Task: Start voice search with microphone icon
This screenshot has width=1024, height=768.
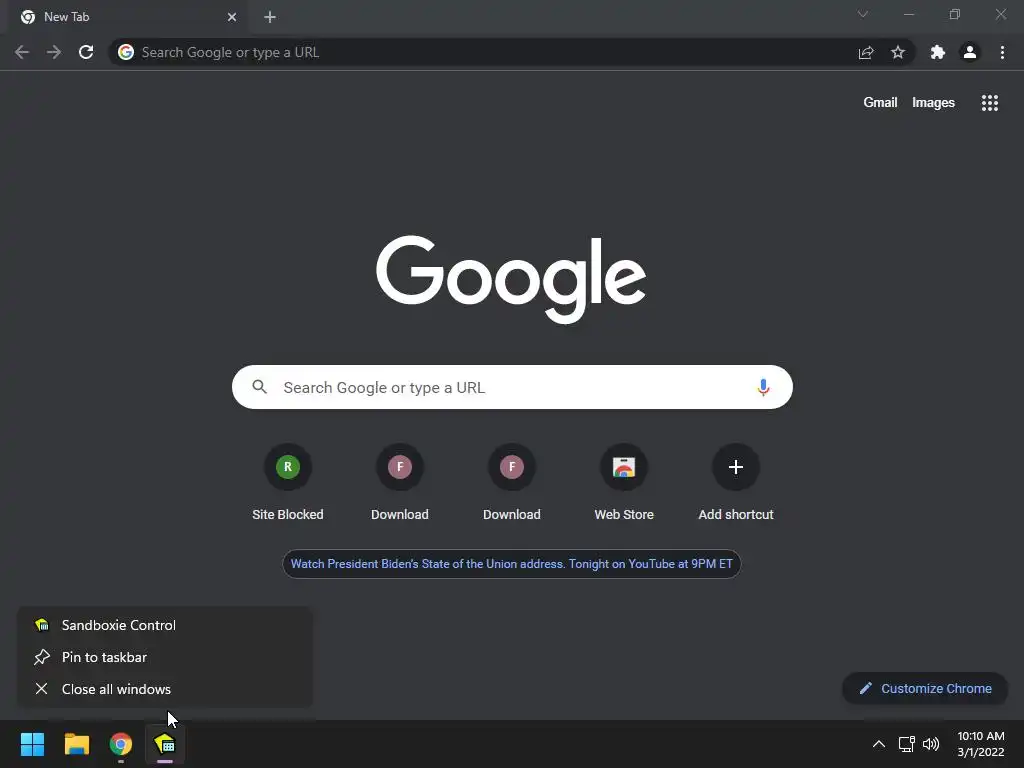Action: point(763,387)
